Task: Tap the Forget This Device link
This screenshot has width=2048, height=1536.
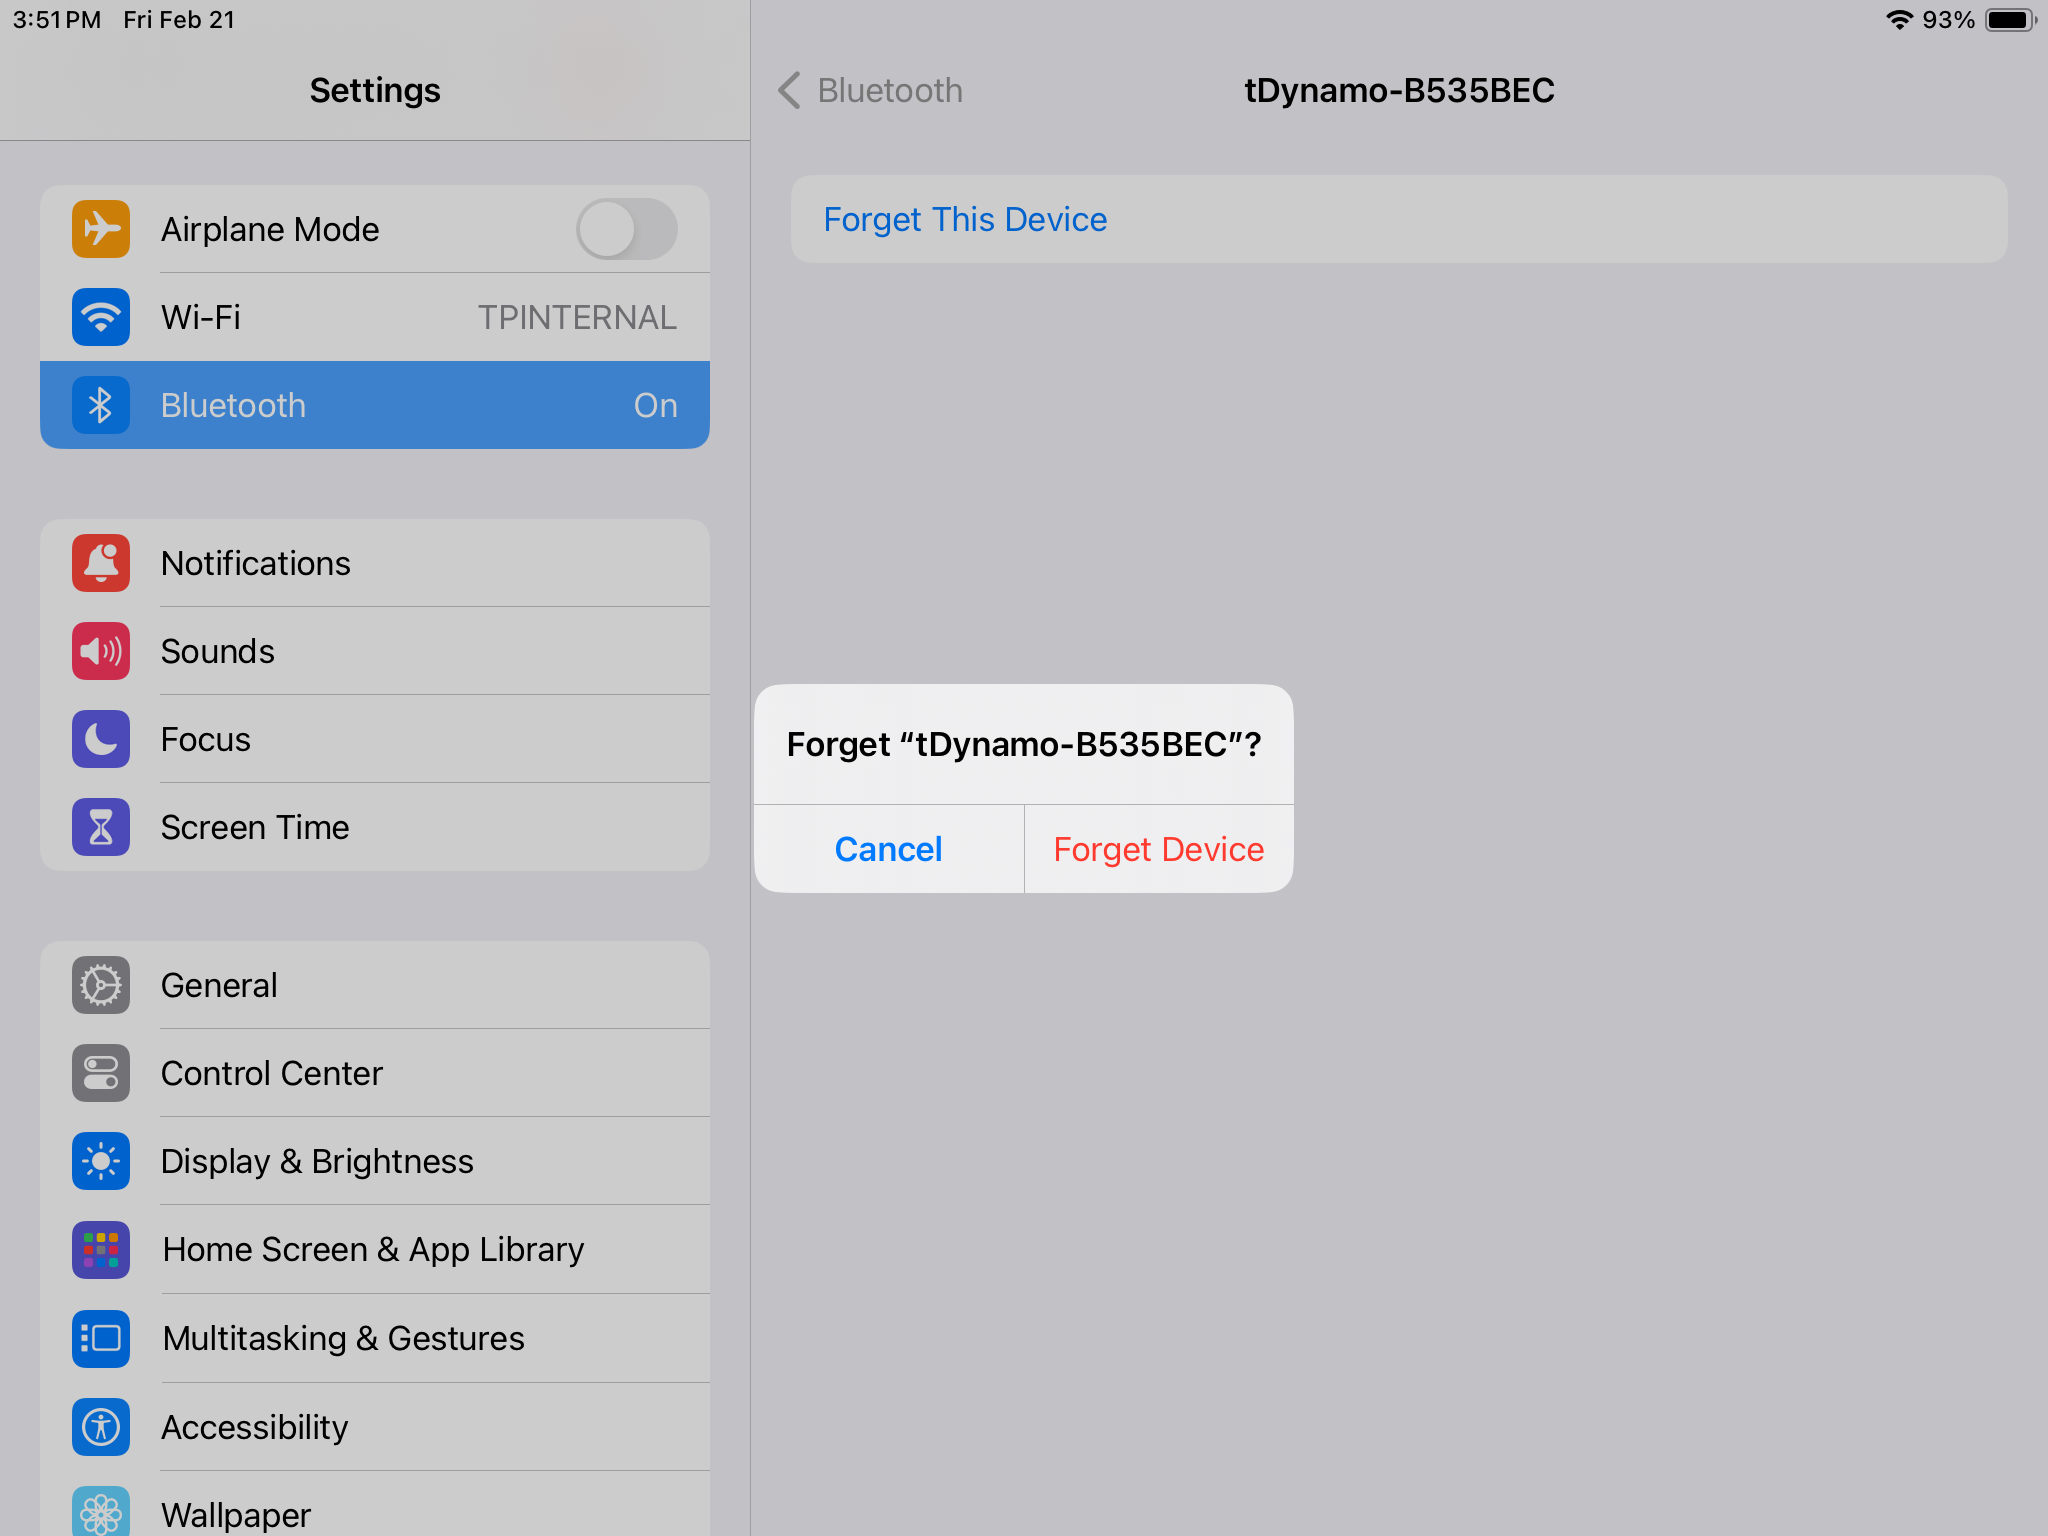Action: [x=965, y=219]
